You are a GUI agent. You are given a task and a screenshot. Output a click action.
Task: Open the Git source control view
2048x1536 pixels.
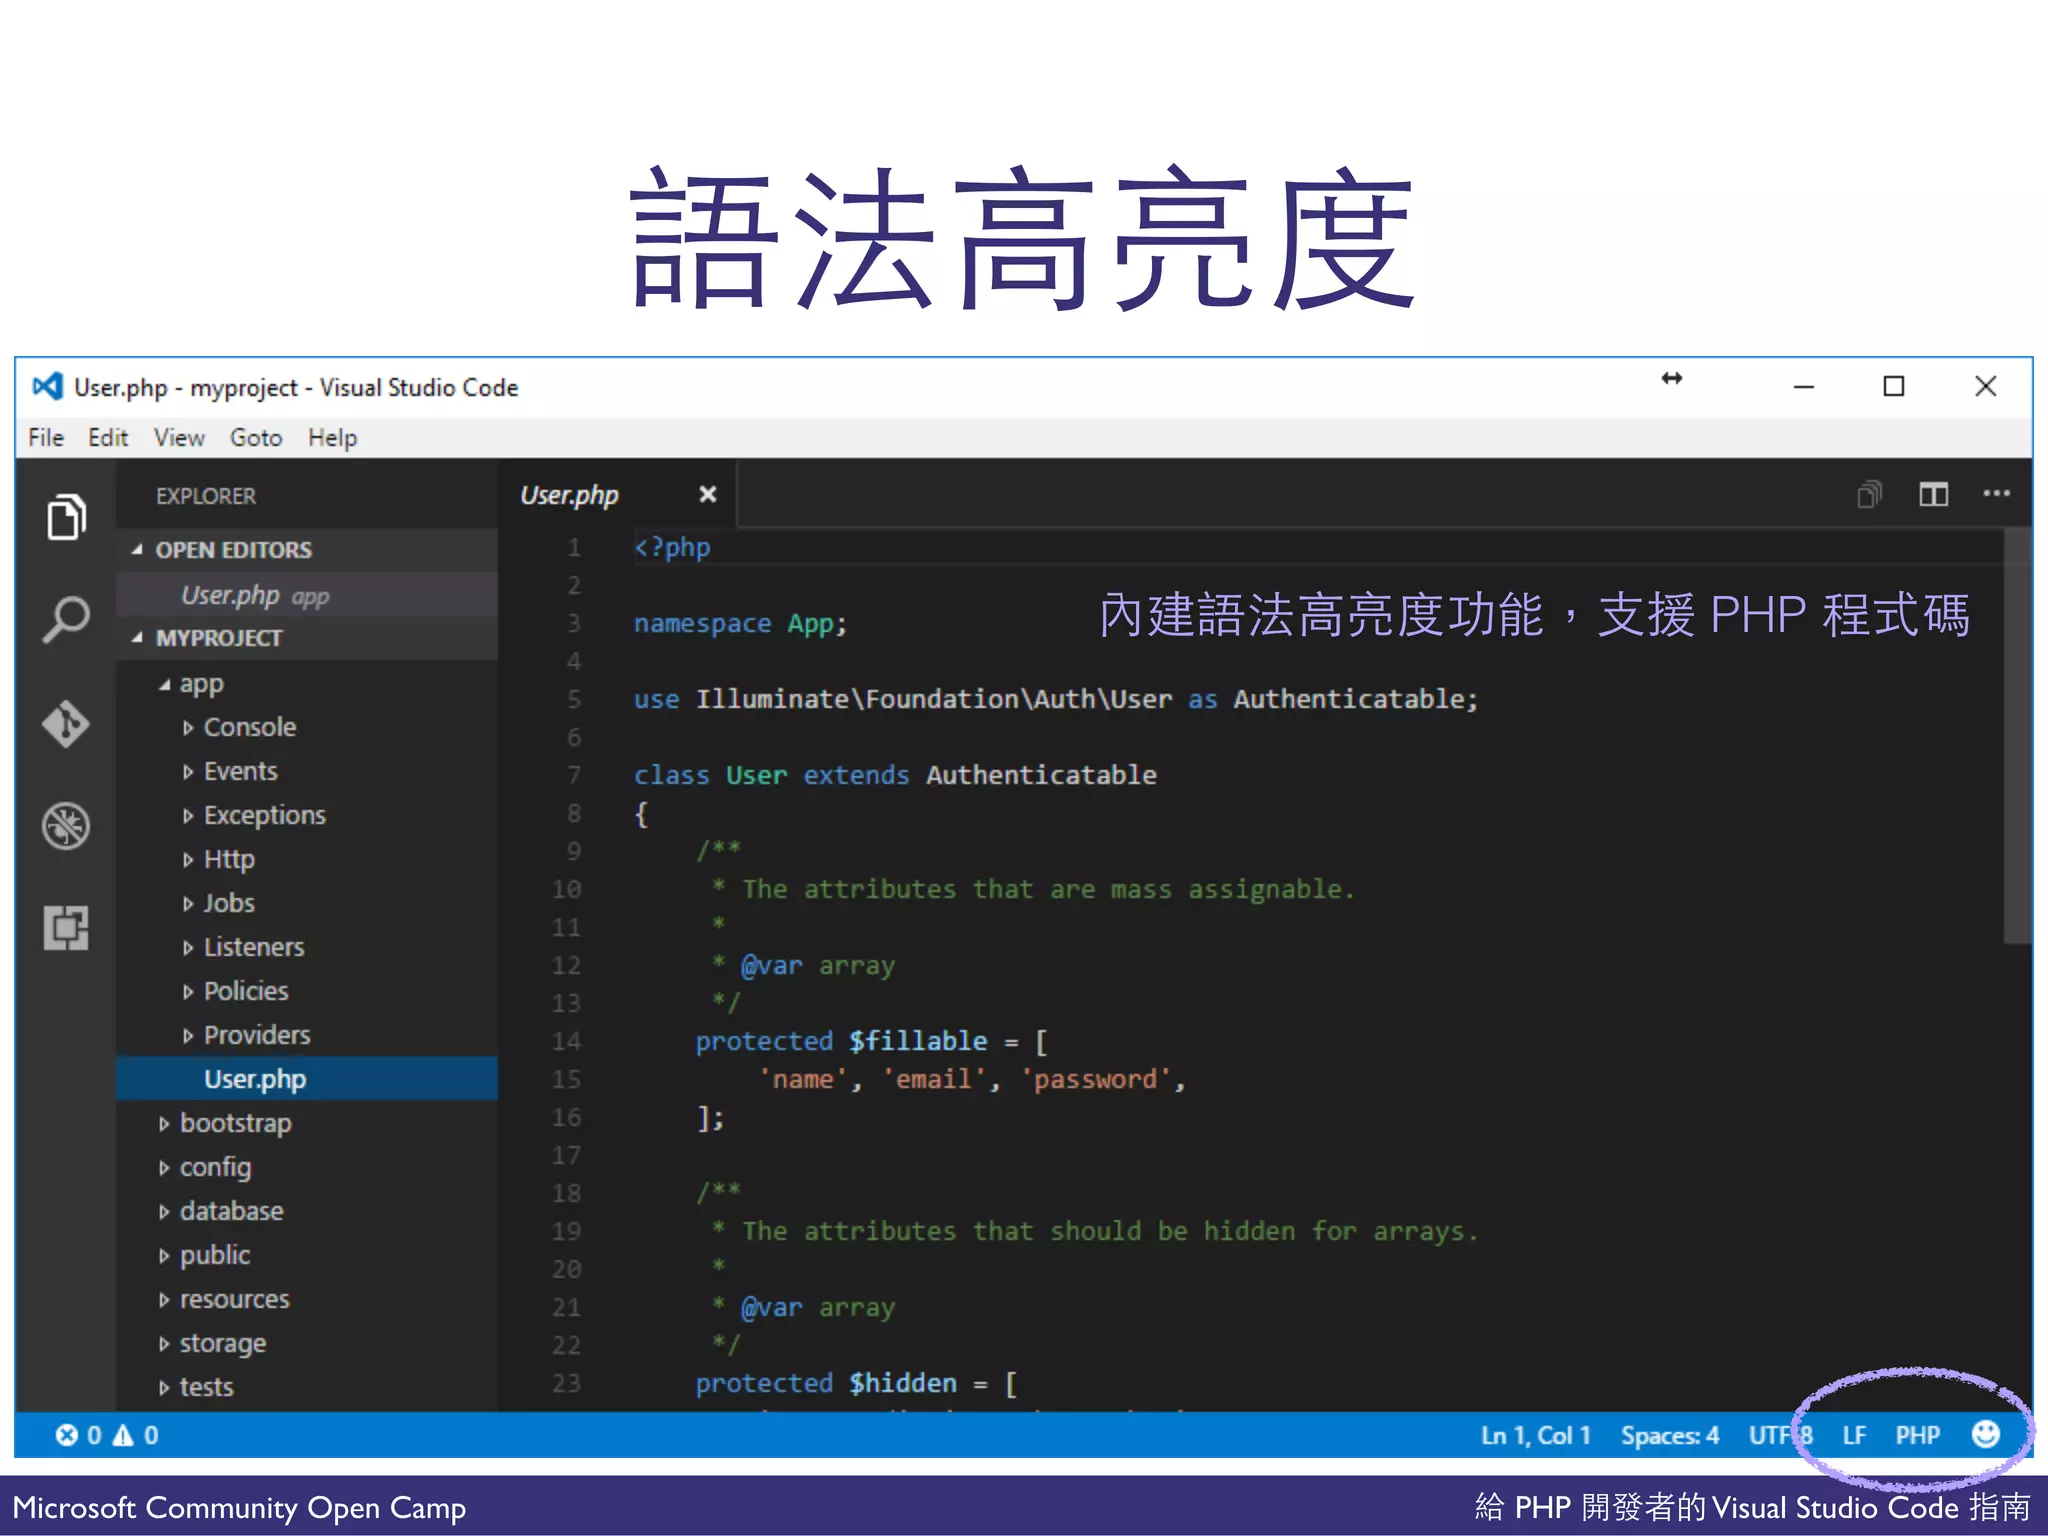[x=66, y=723]
